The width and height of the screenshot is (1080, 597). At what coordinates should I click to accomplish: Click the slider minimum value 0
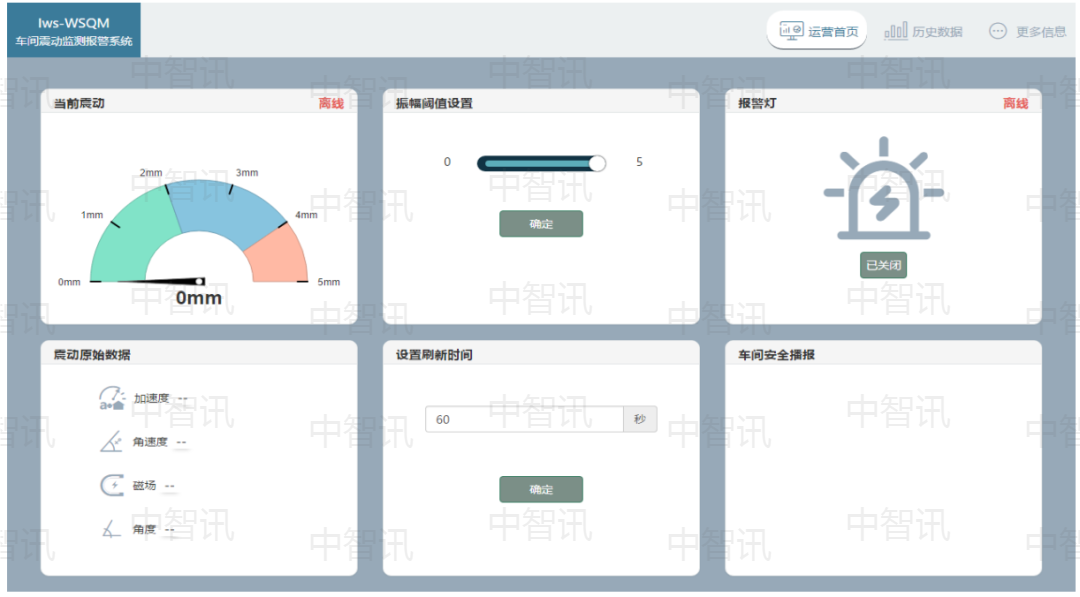pos(447,162)
